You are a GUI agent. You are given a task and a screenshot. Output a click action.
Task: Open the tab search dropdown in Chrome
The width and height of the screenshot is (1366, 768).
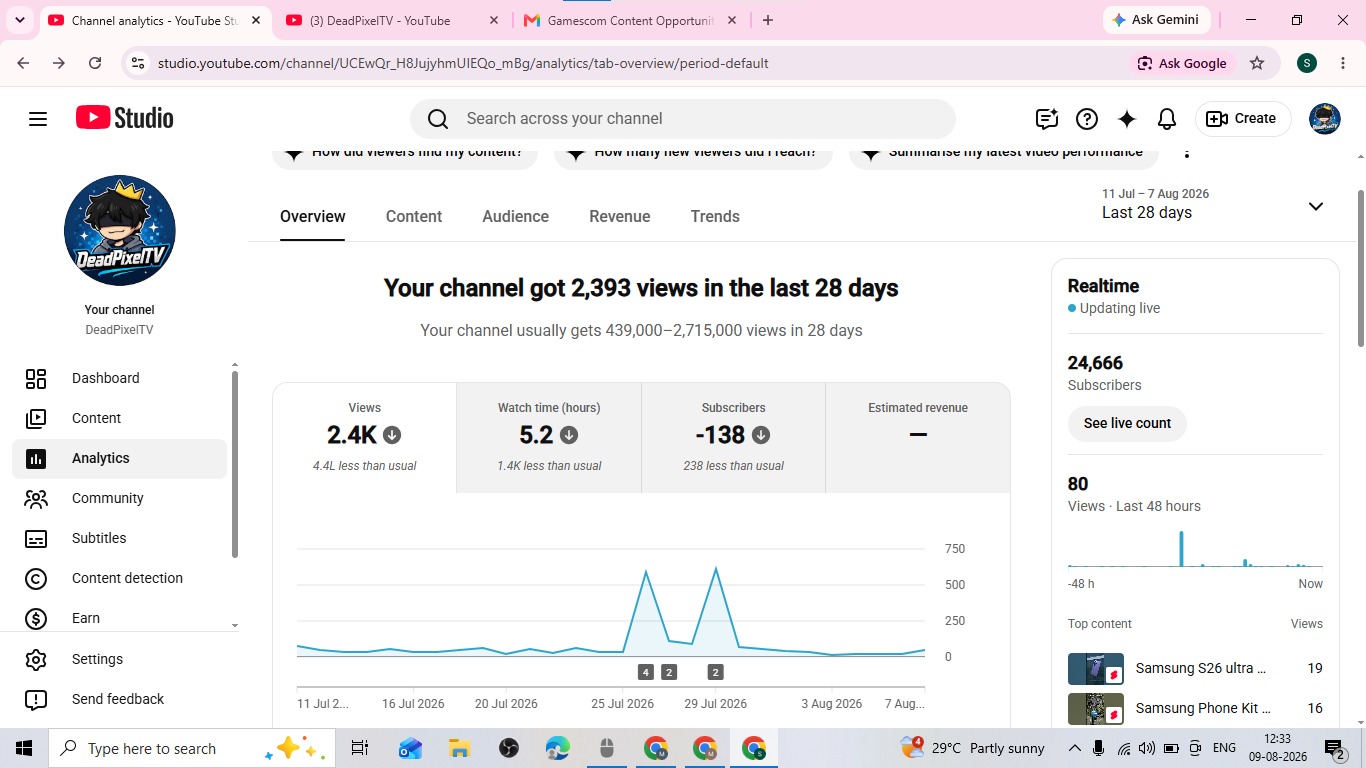20,20
